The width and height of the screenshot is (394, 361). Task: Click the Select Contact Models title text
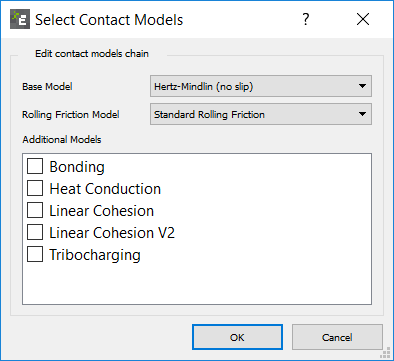tap(109, 20)
